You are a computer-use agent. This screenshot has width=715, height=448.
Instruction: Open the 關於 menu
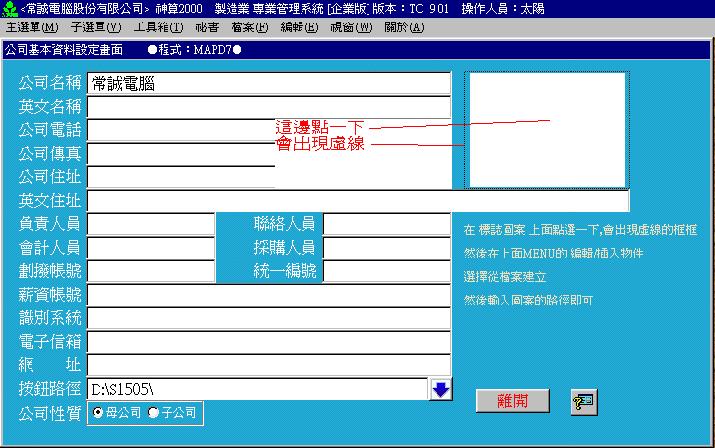tap(404, 27)
